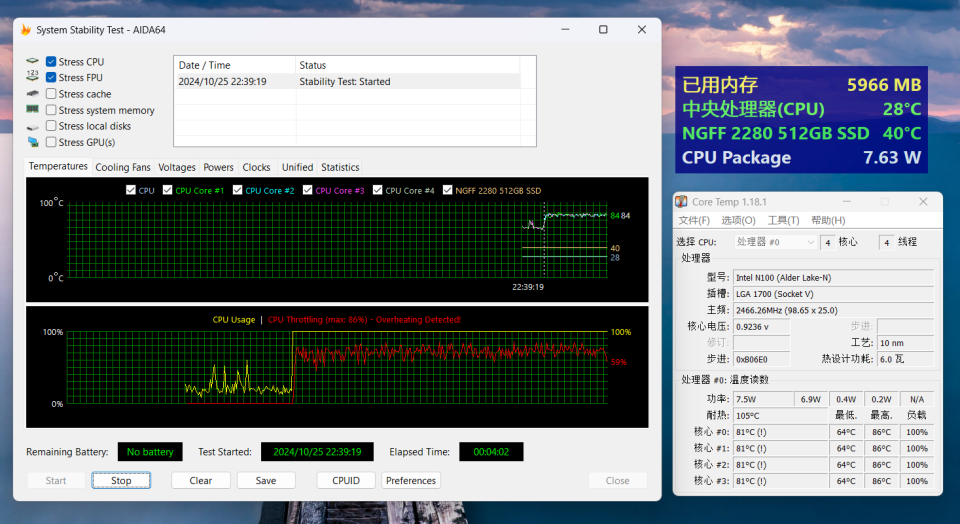This screenshot has width=960, height=524.
Task: Click the Clear button
Action: coord(201,481)
